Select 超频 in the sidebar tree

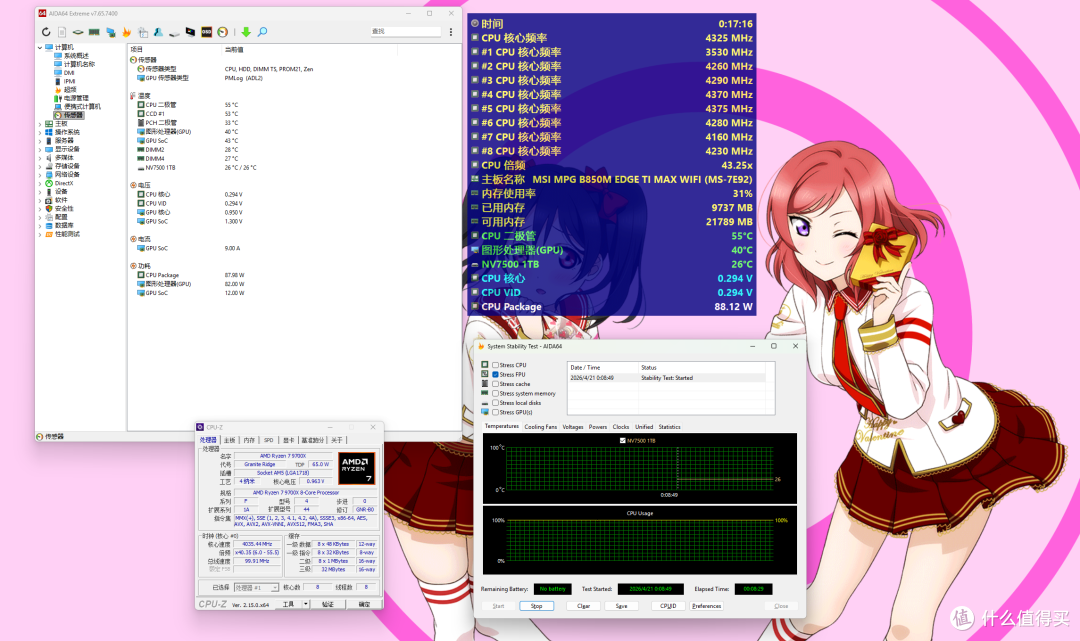tap(70, 90)
